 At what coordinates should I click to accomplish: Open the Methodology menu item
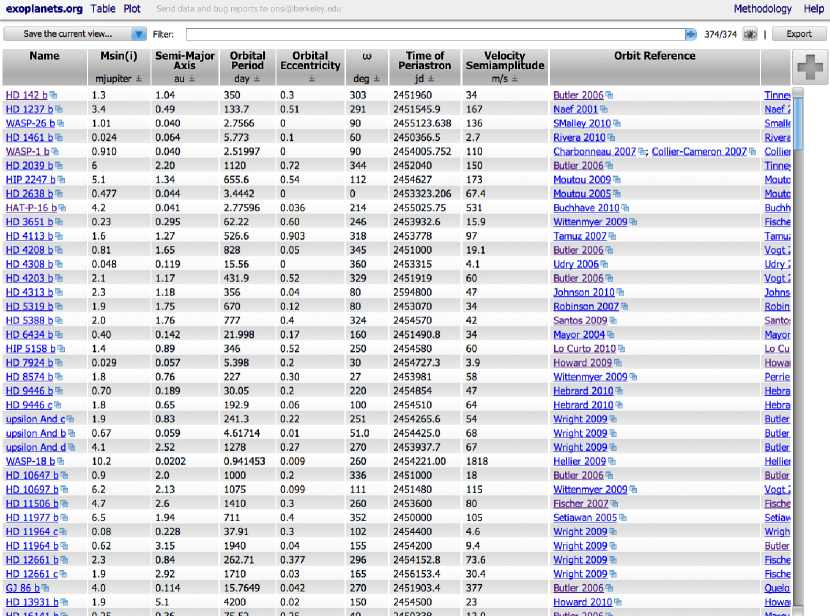pyautogui.click(x=762, y=9)
